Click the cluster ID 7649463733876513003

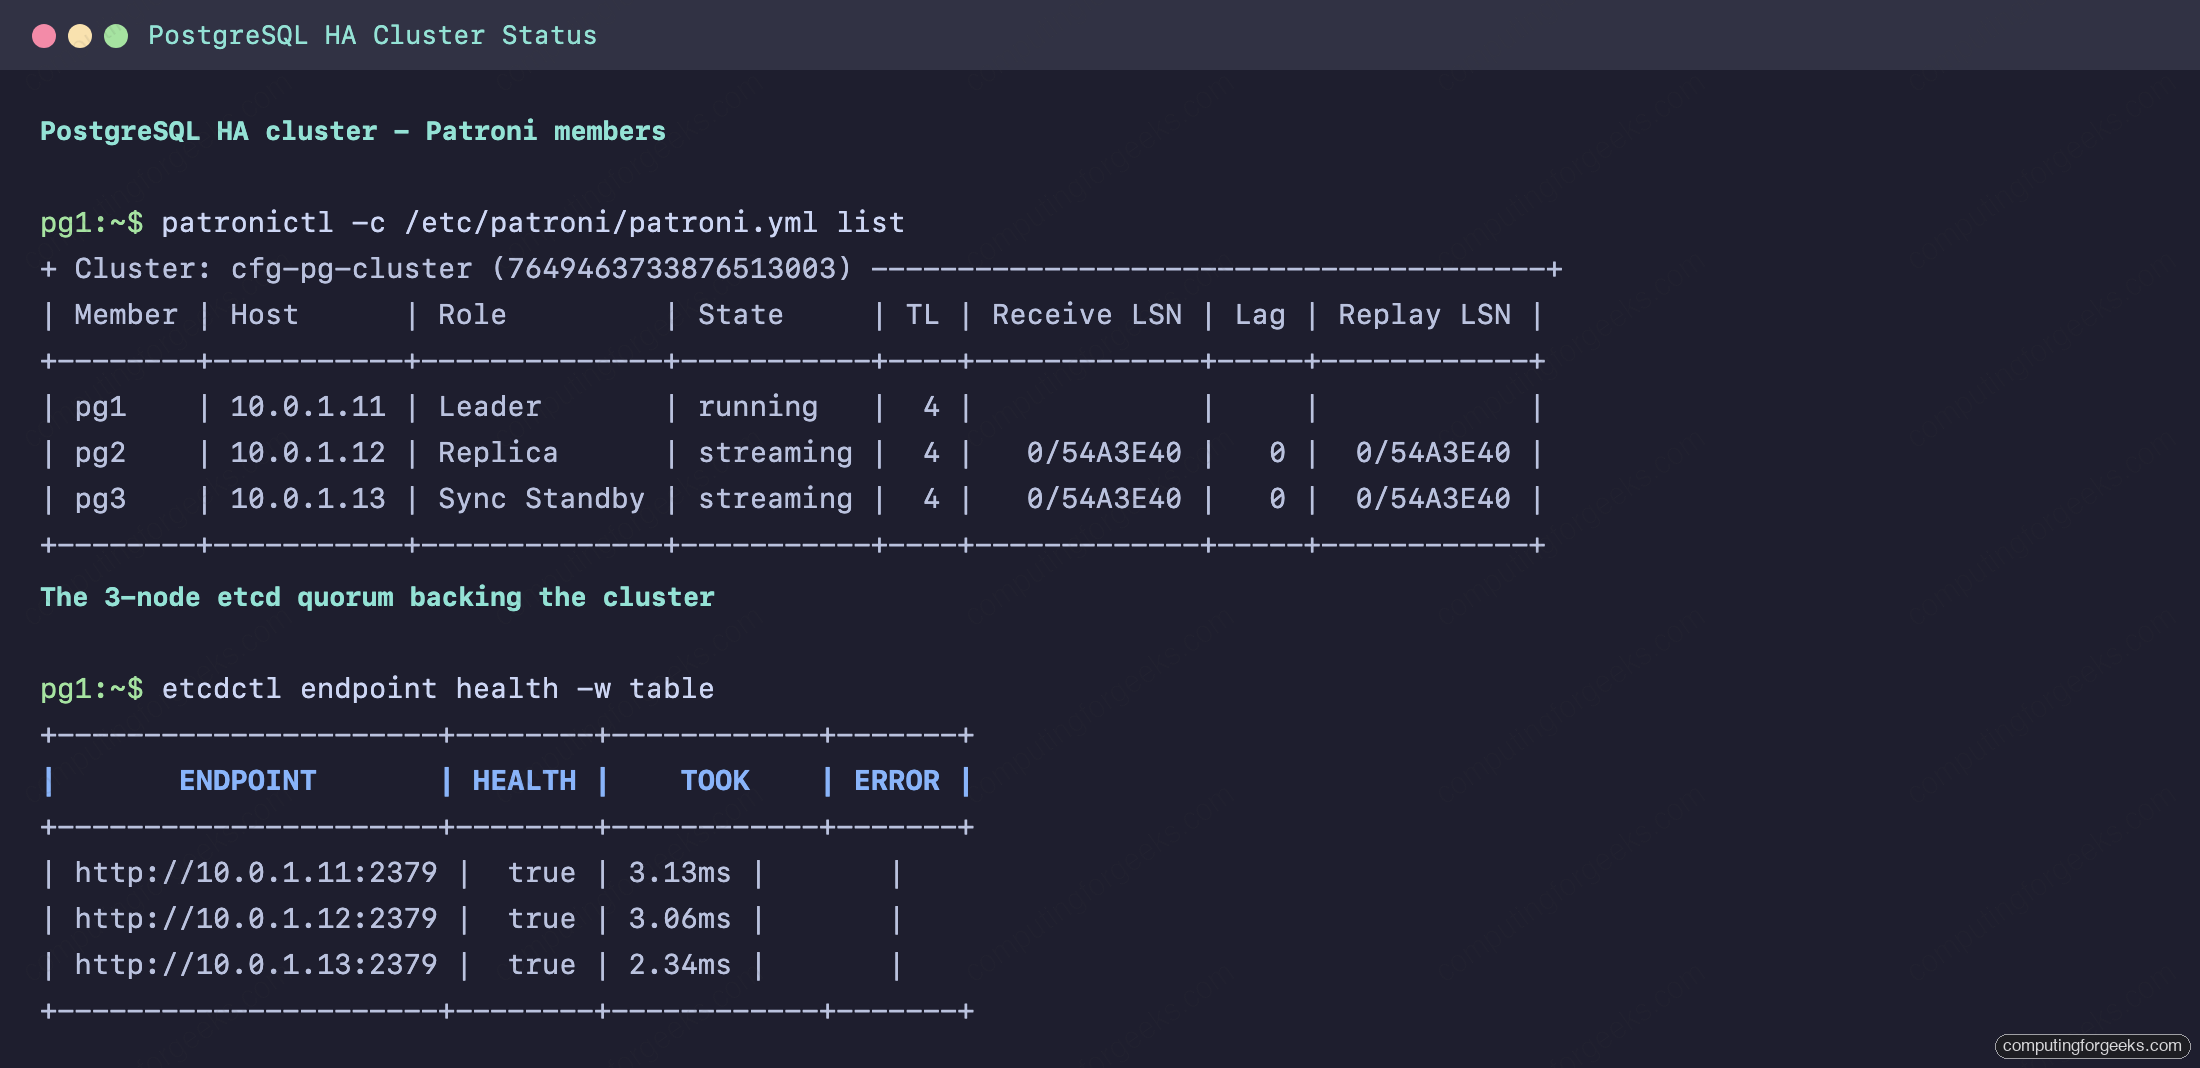(x=672, y=268)
